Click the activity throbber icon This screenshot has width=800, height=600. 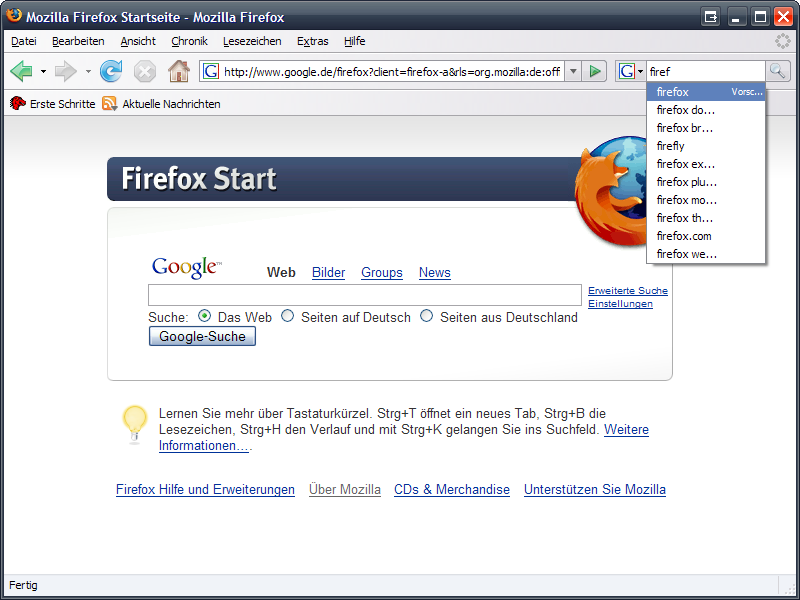coord(782,41)
